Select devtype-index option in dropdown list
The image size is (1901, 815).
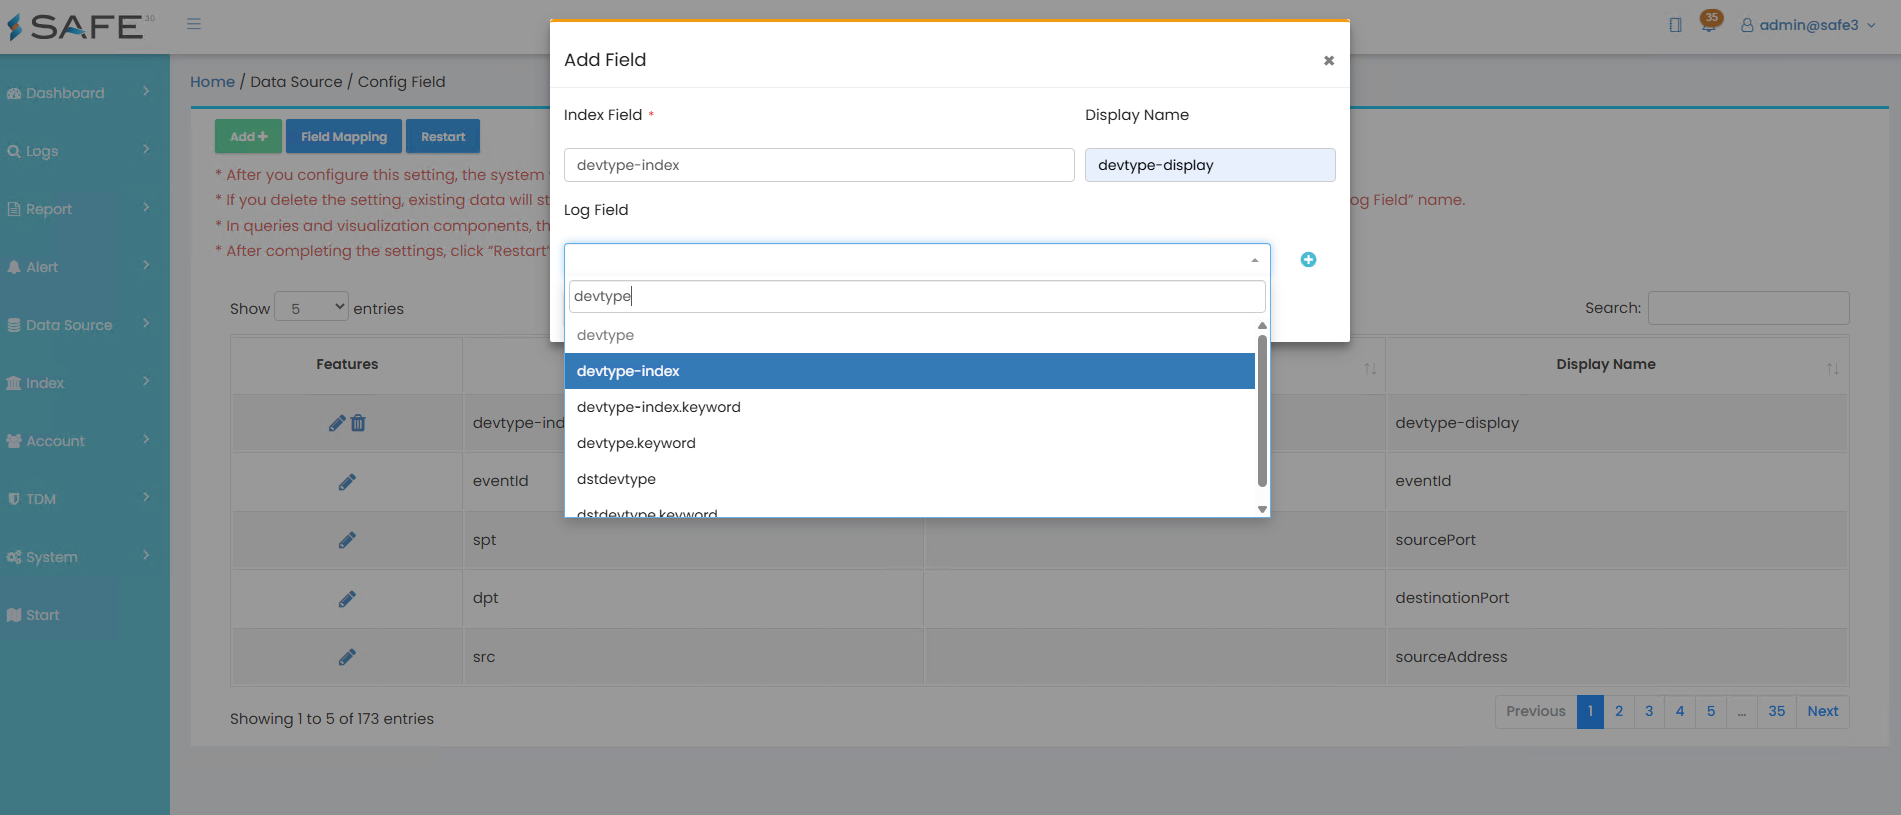910,371
